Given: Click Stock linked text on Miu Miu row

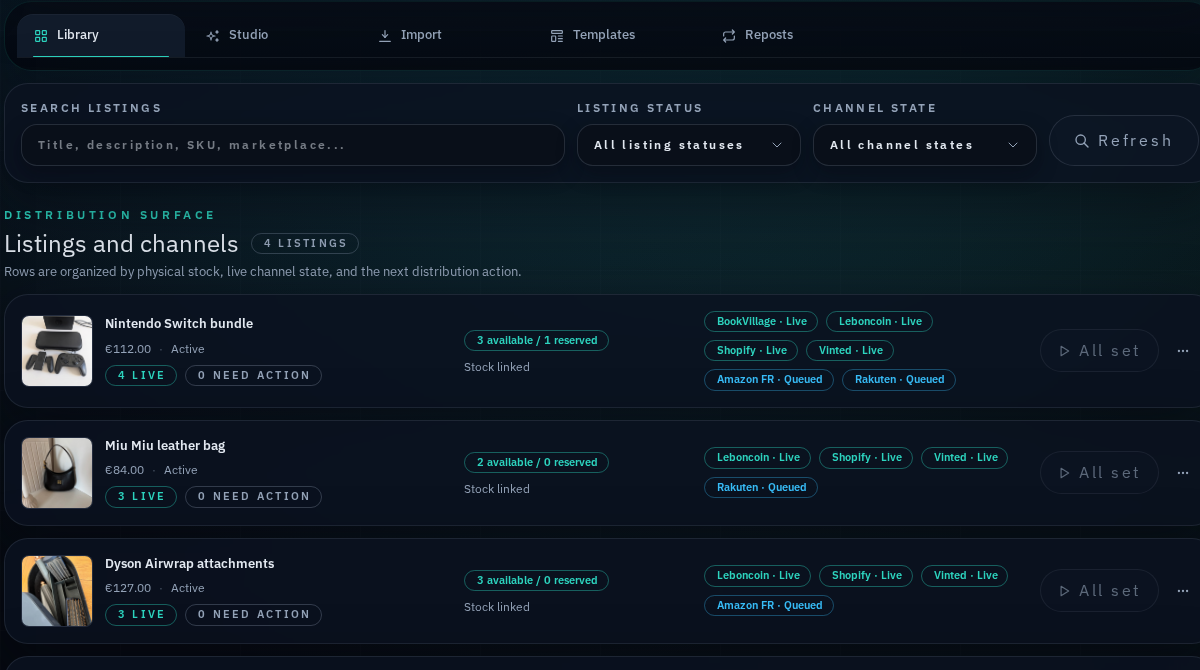Looking at the screenshot, I should (x=497, y=489).
